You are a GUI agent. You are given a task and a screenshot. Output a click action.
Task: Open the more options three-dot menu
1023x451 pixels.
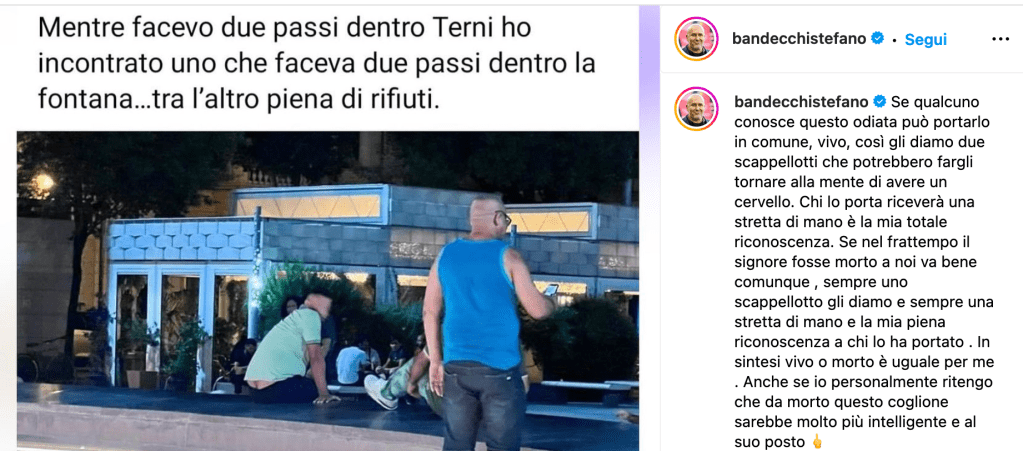tap(1000, 39)
